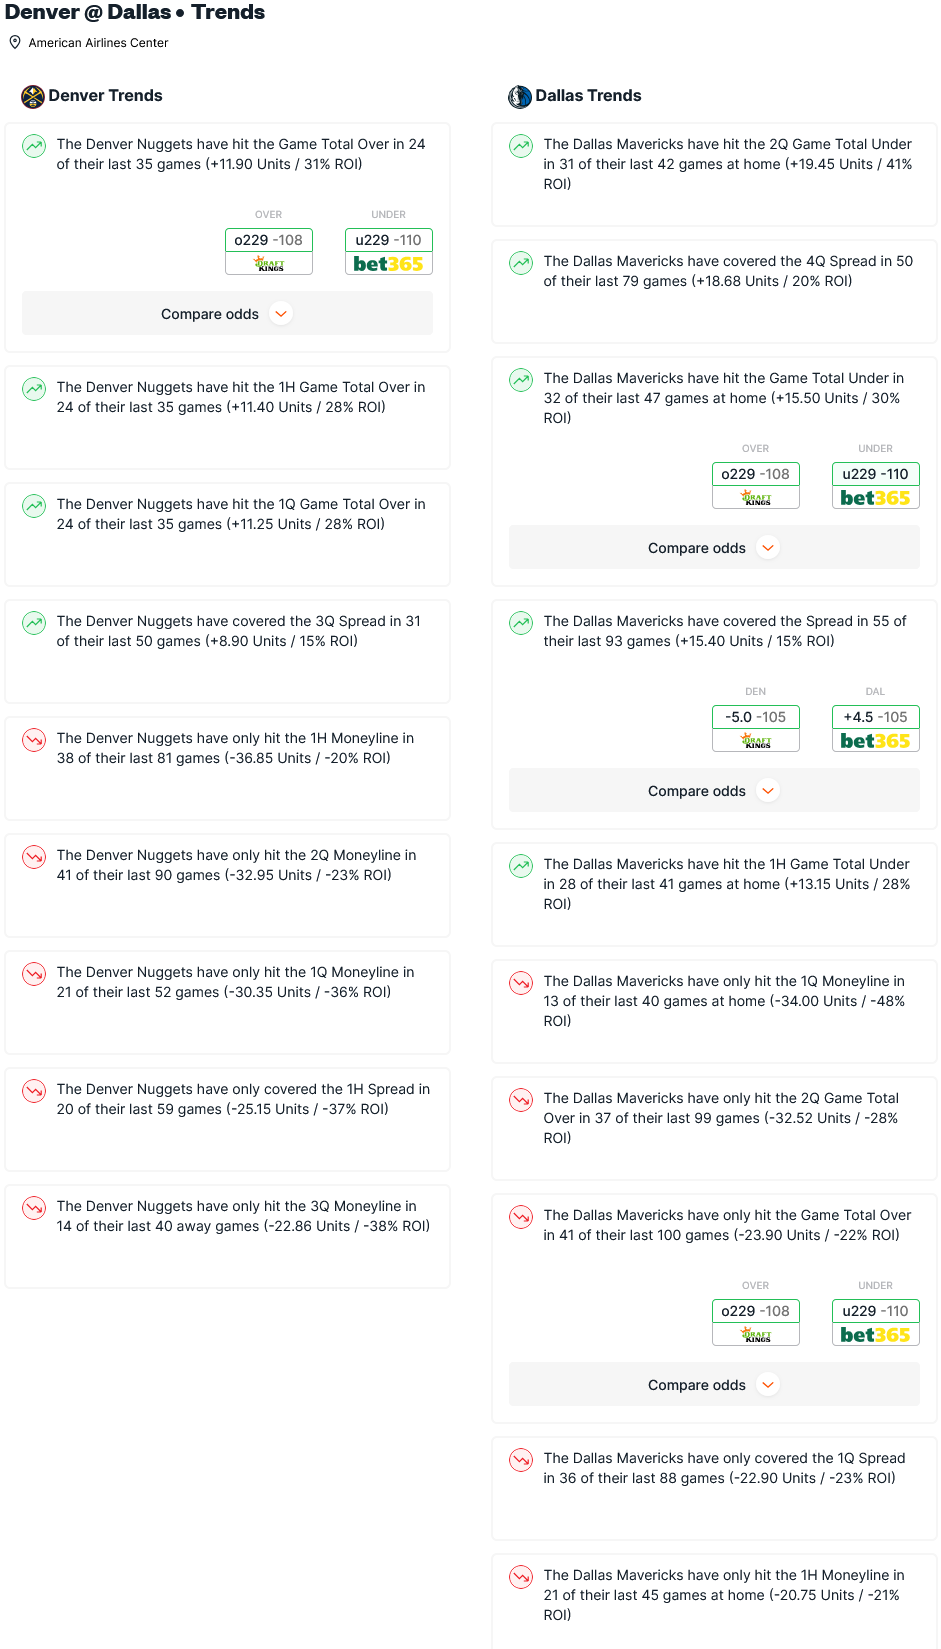Click DraftKings logo under Denver -5.0 spread
This screenshot has height=1649, width=941.
coord(756,741)
